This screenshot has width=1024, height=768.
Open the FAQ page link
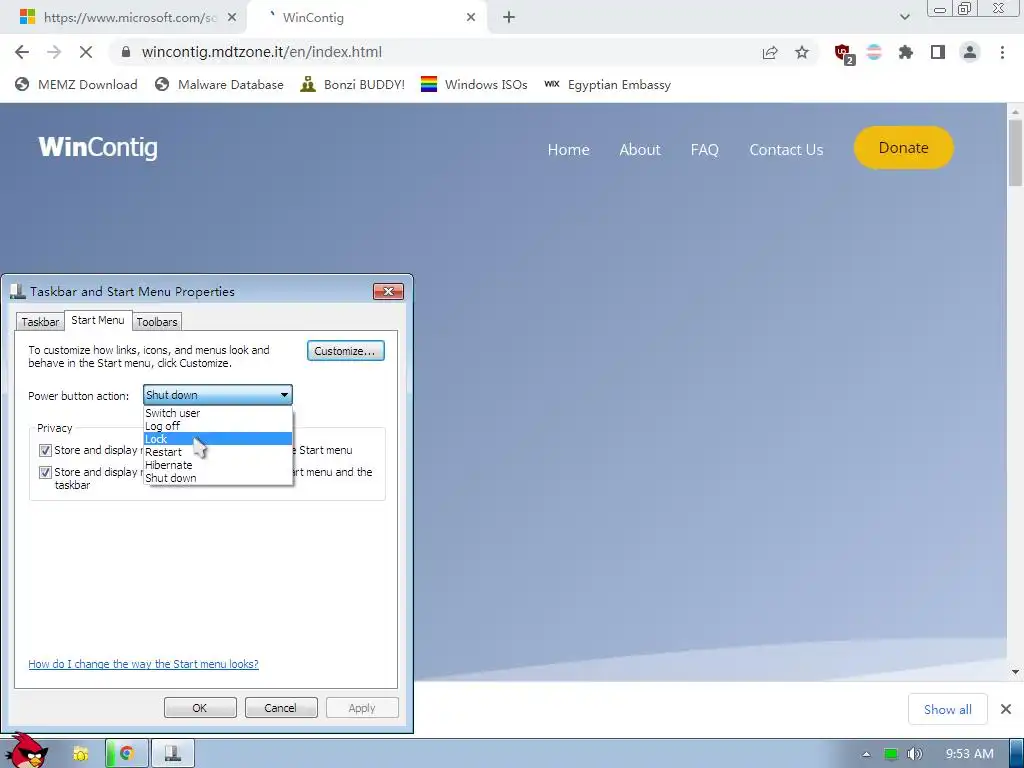click(704, 150)
